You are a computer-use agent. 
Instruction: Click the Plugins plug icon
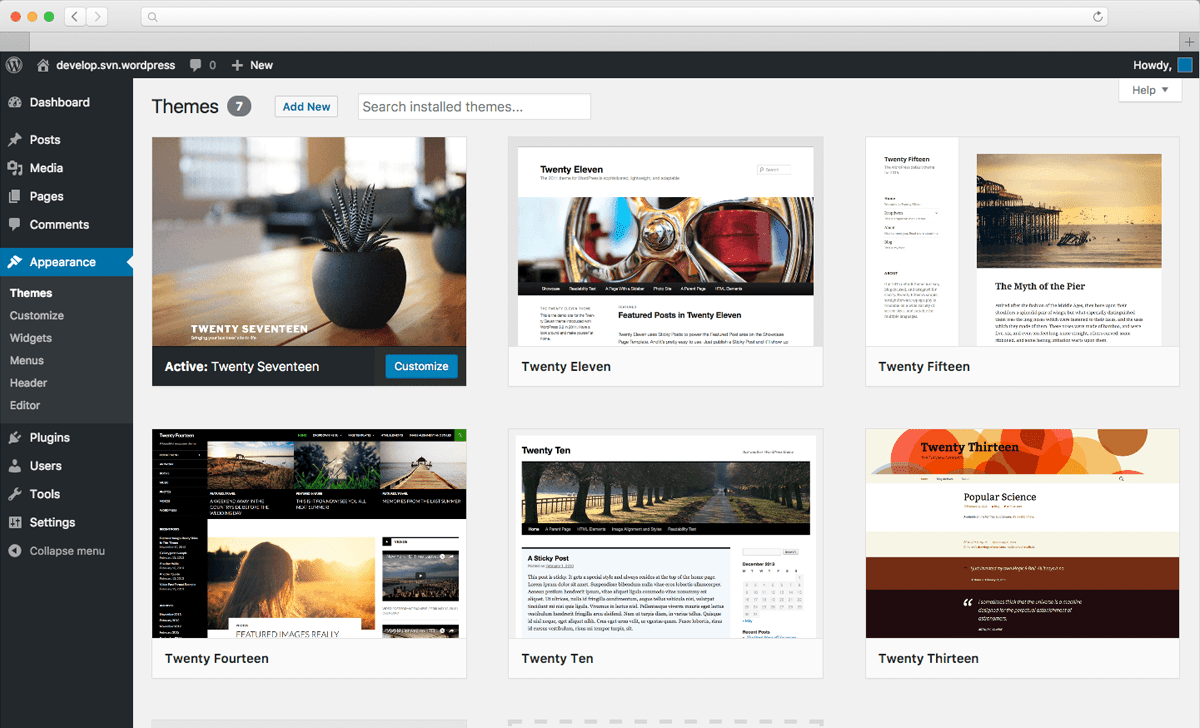pyautogui.click(x=15, y=437)
